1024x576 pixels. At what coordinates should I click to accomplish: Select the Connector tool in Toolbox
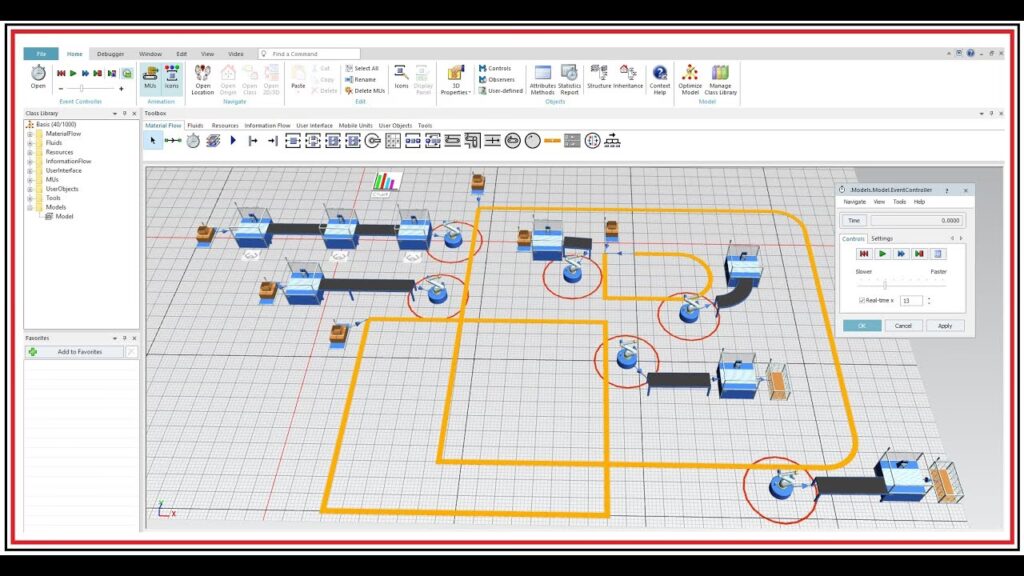coord(172,141)
